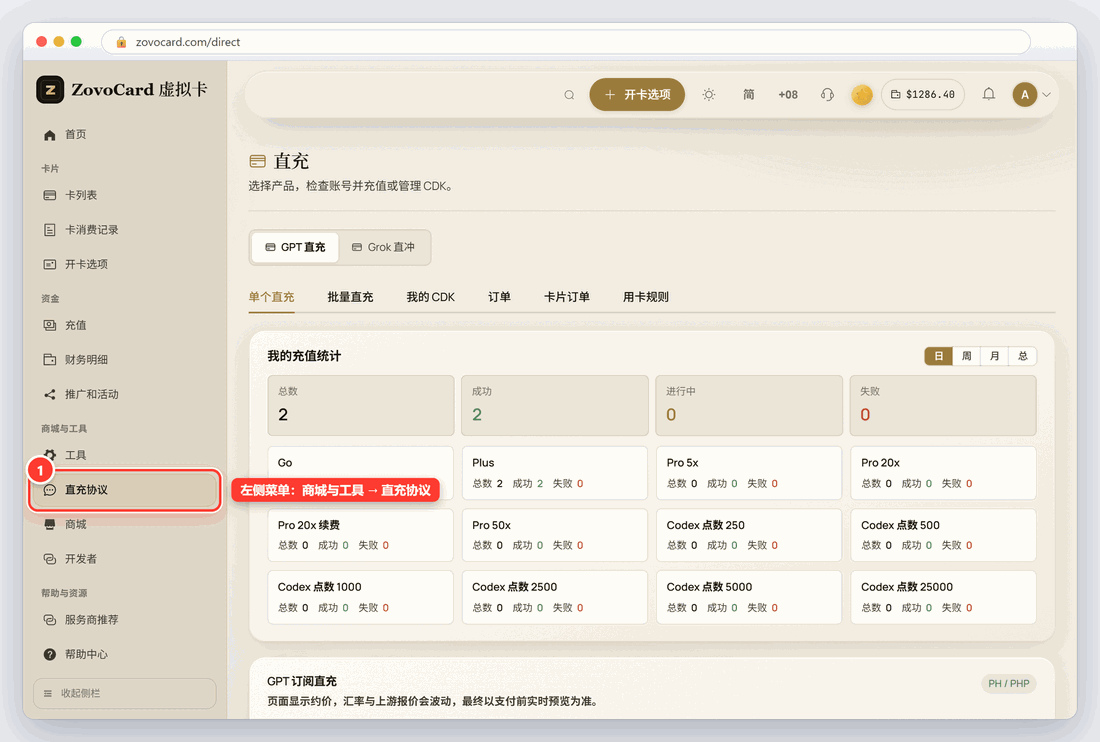
Task: Click the chat icon beside 直充协议
Action: point(50,490)
